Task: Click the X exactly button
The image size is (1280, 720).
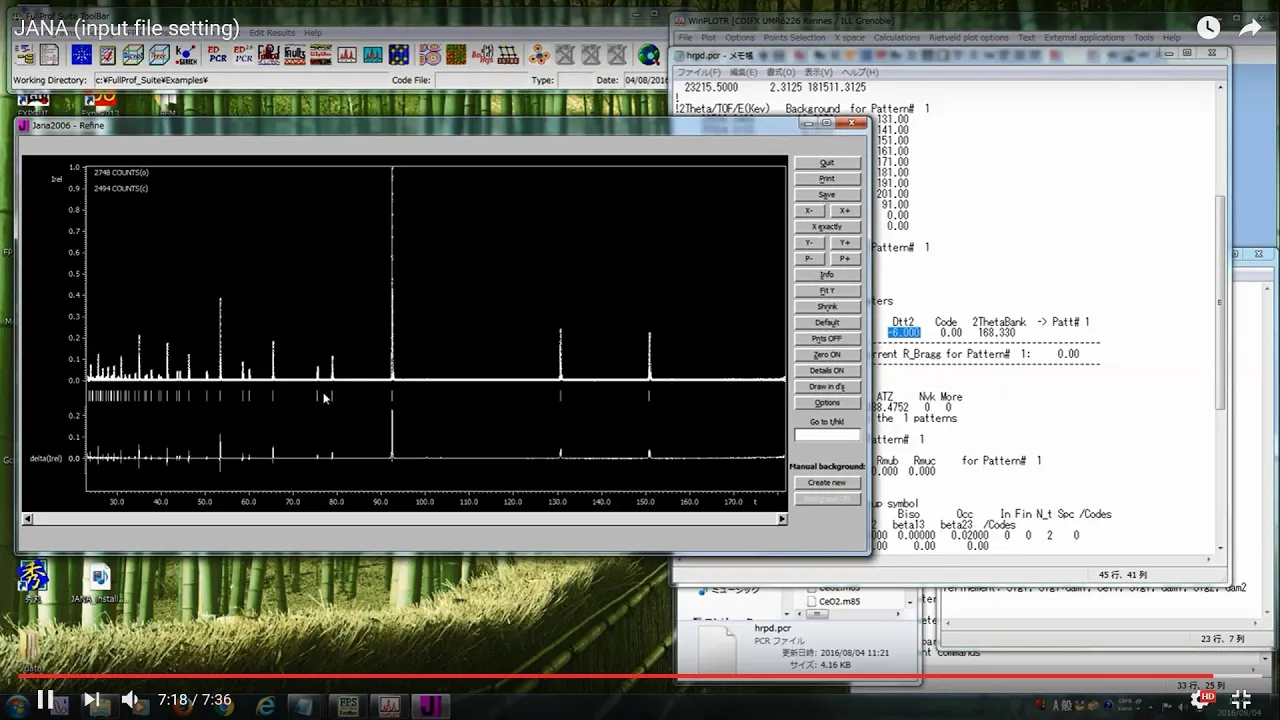Action: 827,227
